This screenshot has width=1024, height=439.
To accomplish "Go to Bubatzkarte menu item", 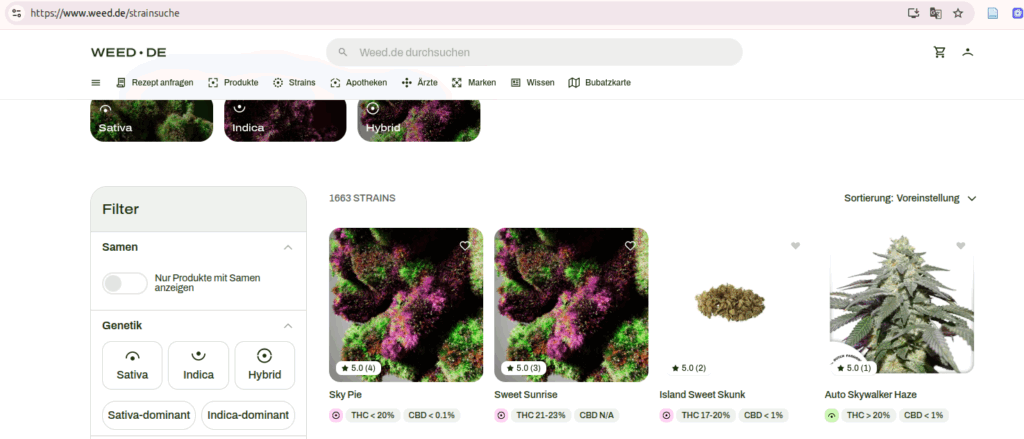I will click(x=600, y=83).
